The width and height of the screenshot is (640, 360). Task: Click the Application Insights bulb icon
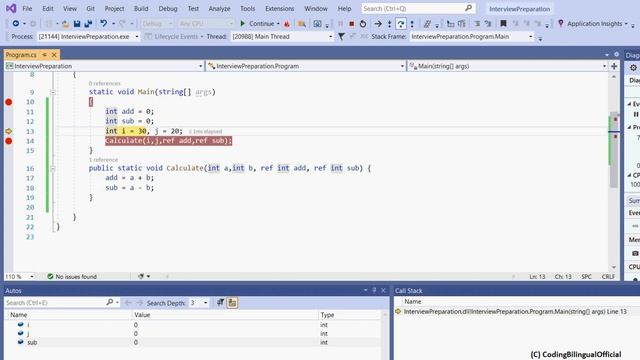pos(561,24)
